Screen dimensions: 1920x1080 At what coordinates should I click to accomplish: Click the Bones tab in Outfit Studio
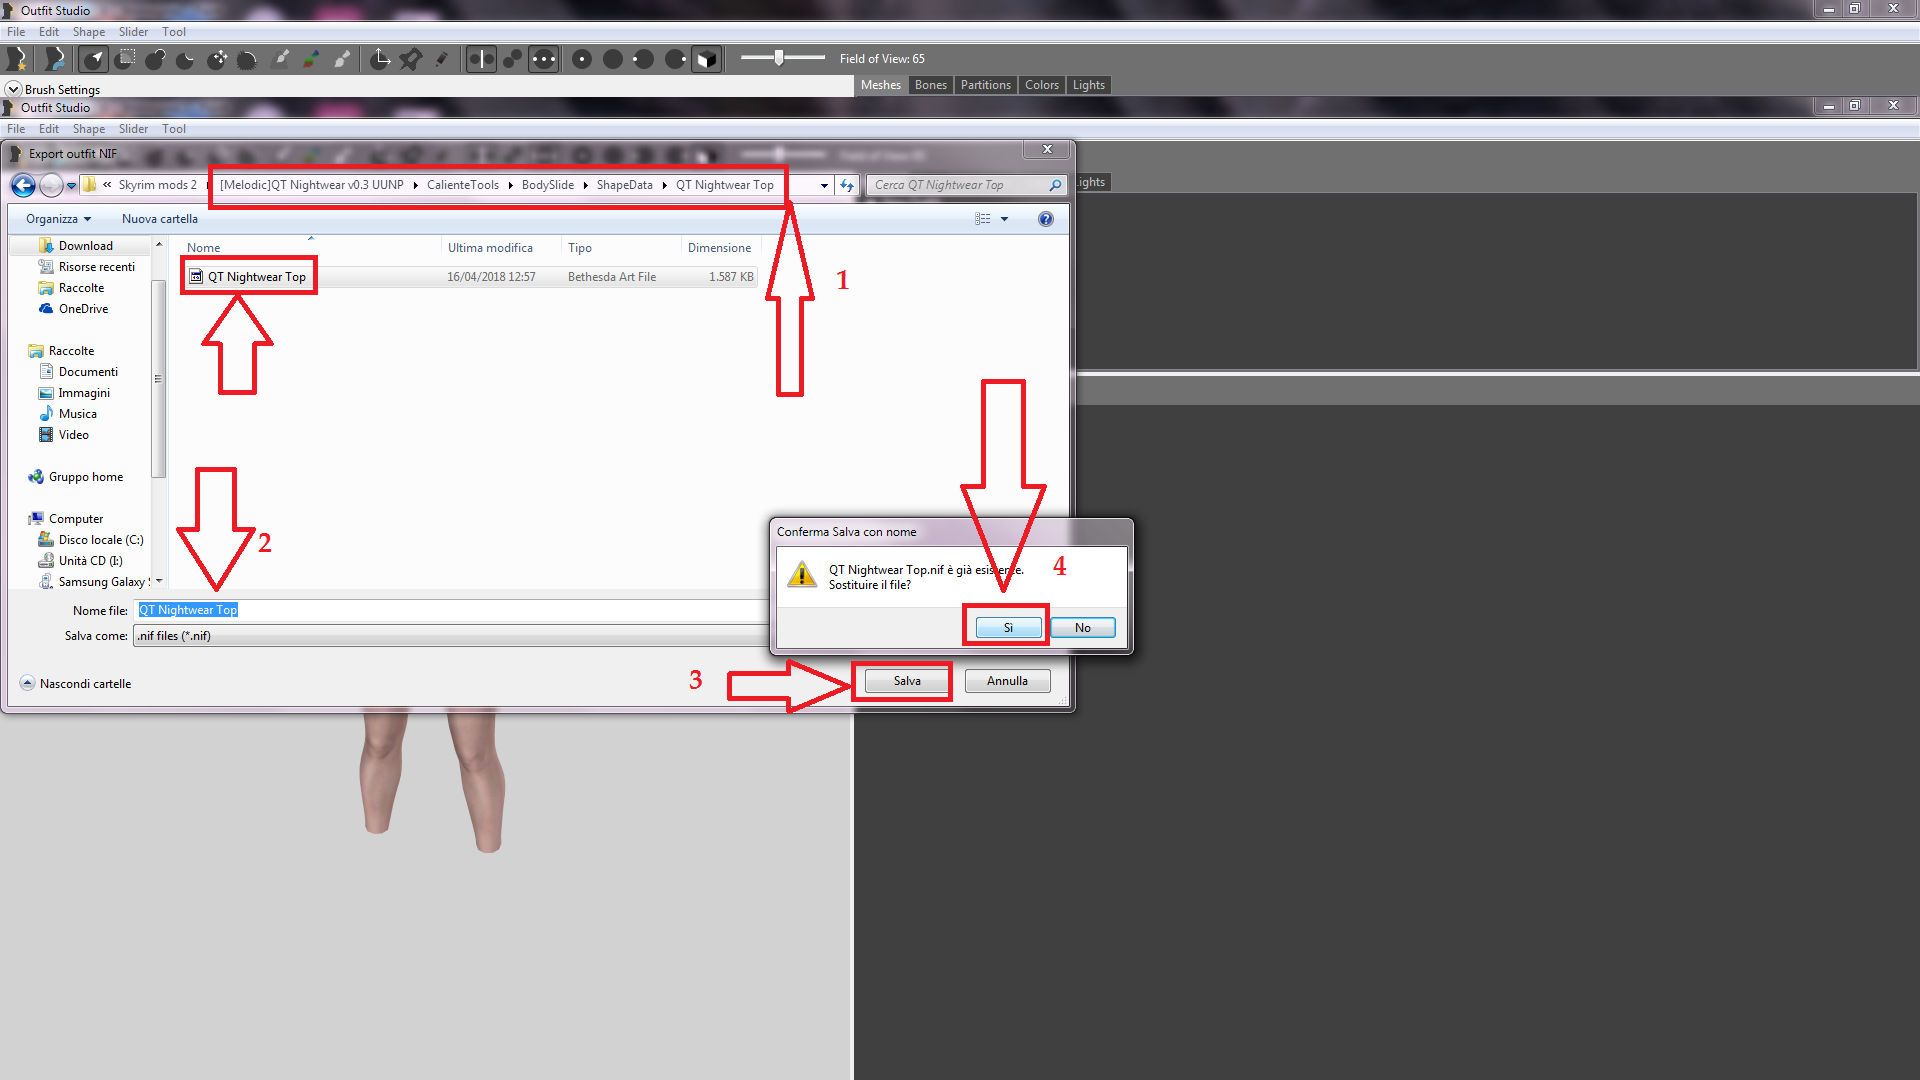pos(930,84)
